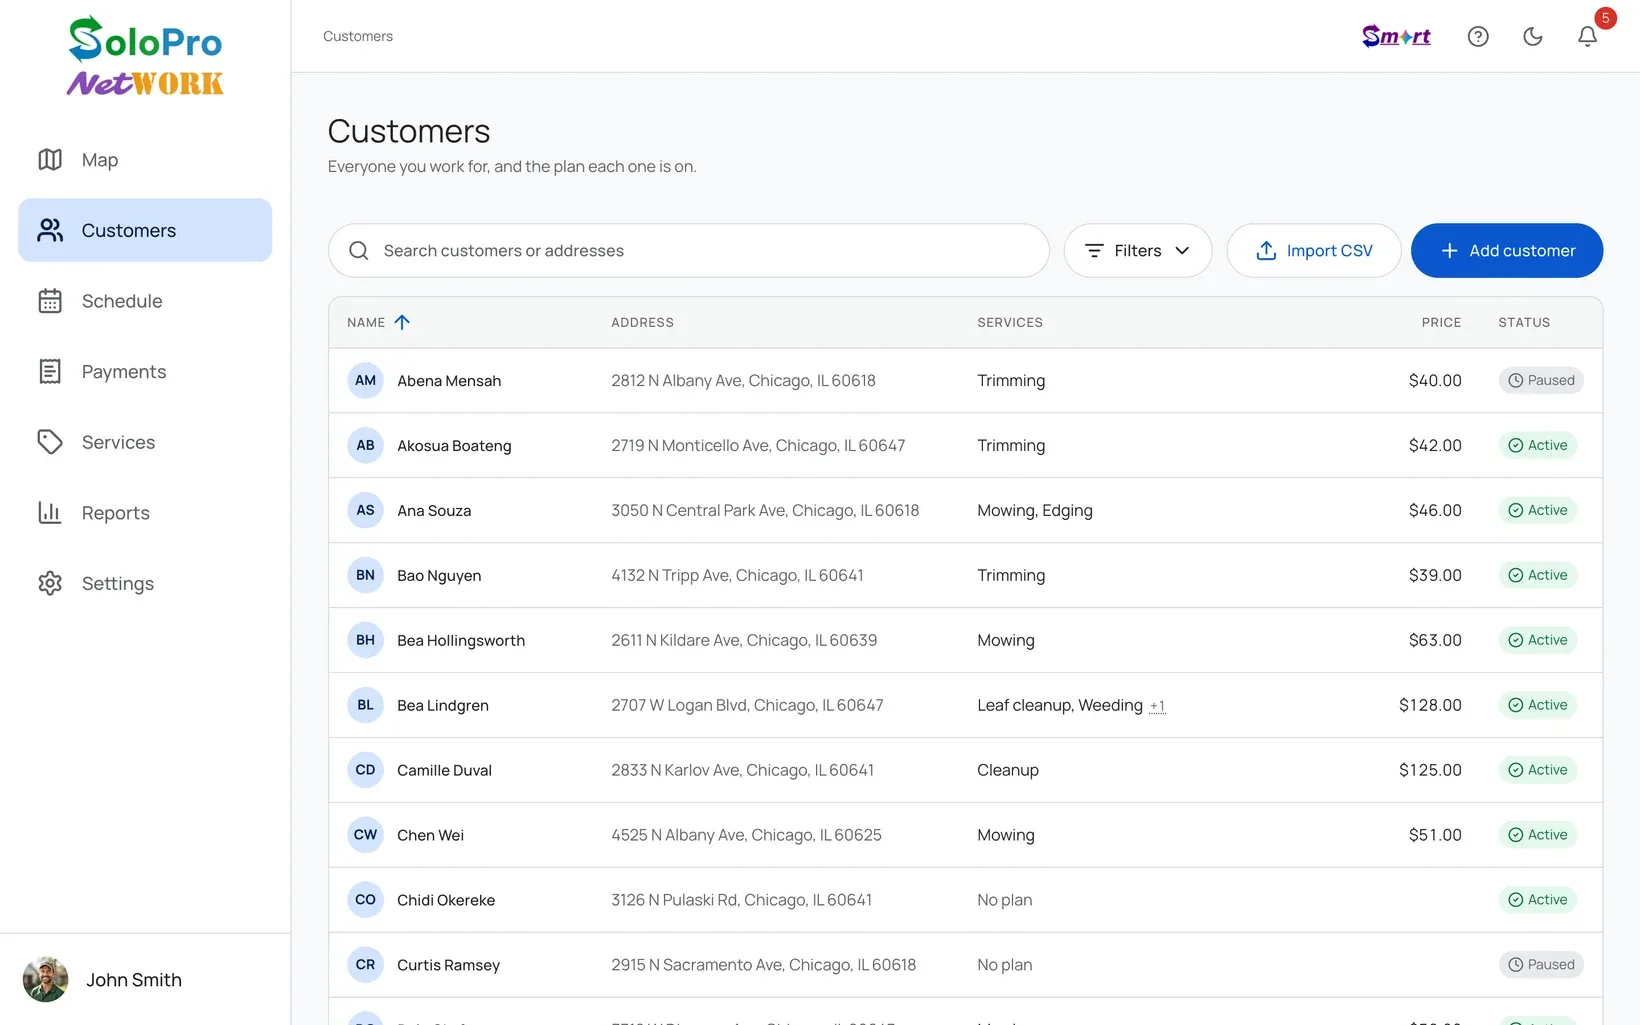Open the Map page icon
This screenshot has width=1640, height=1025.
click(50, 160)
